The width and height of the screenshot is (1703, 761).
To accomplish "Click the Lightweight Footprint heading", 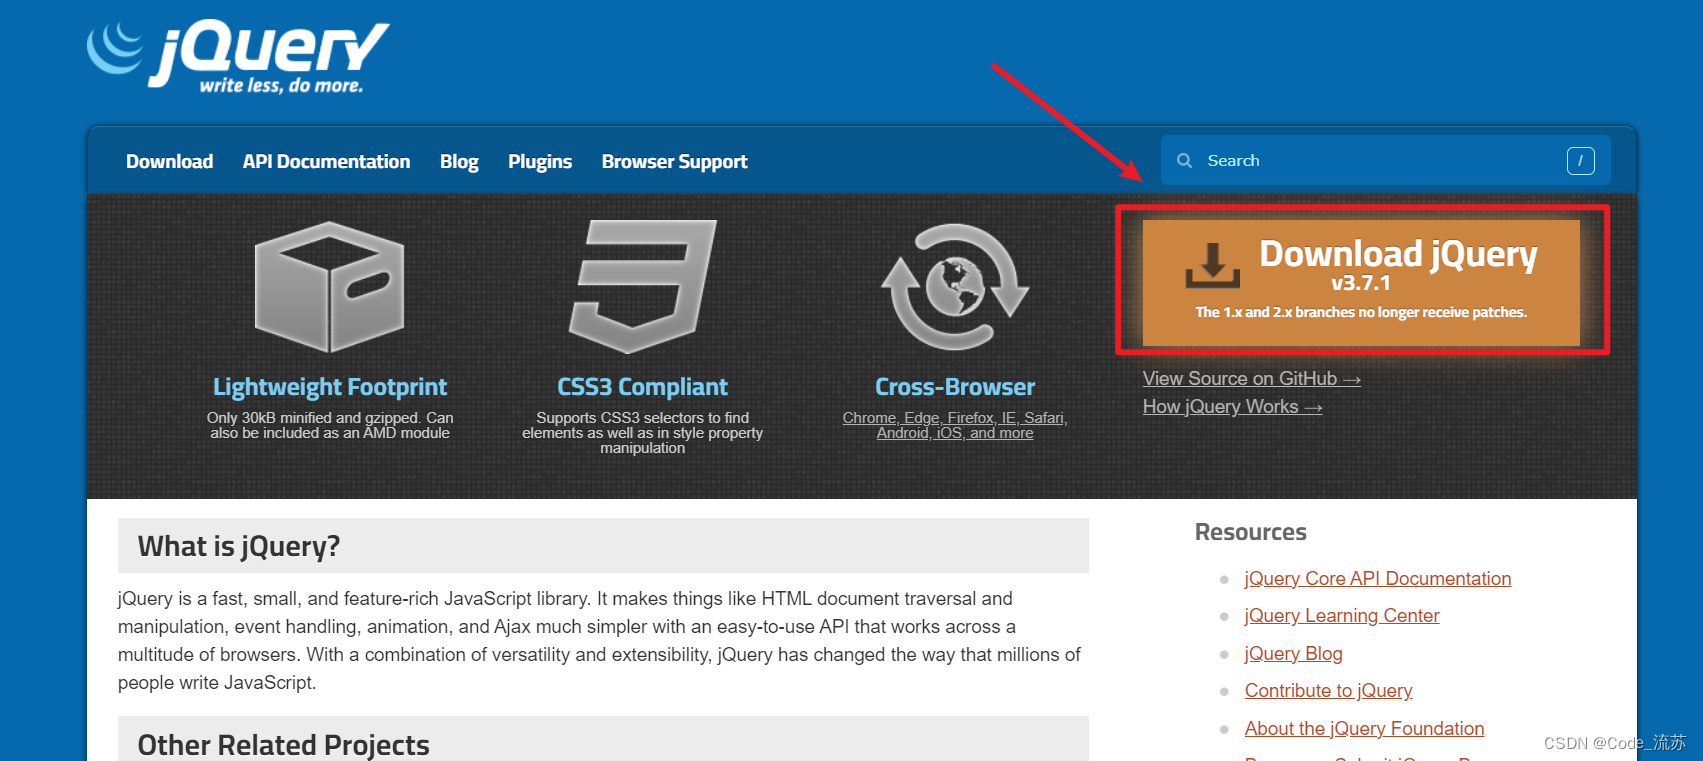I will point(330,387).
